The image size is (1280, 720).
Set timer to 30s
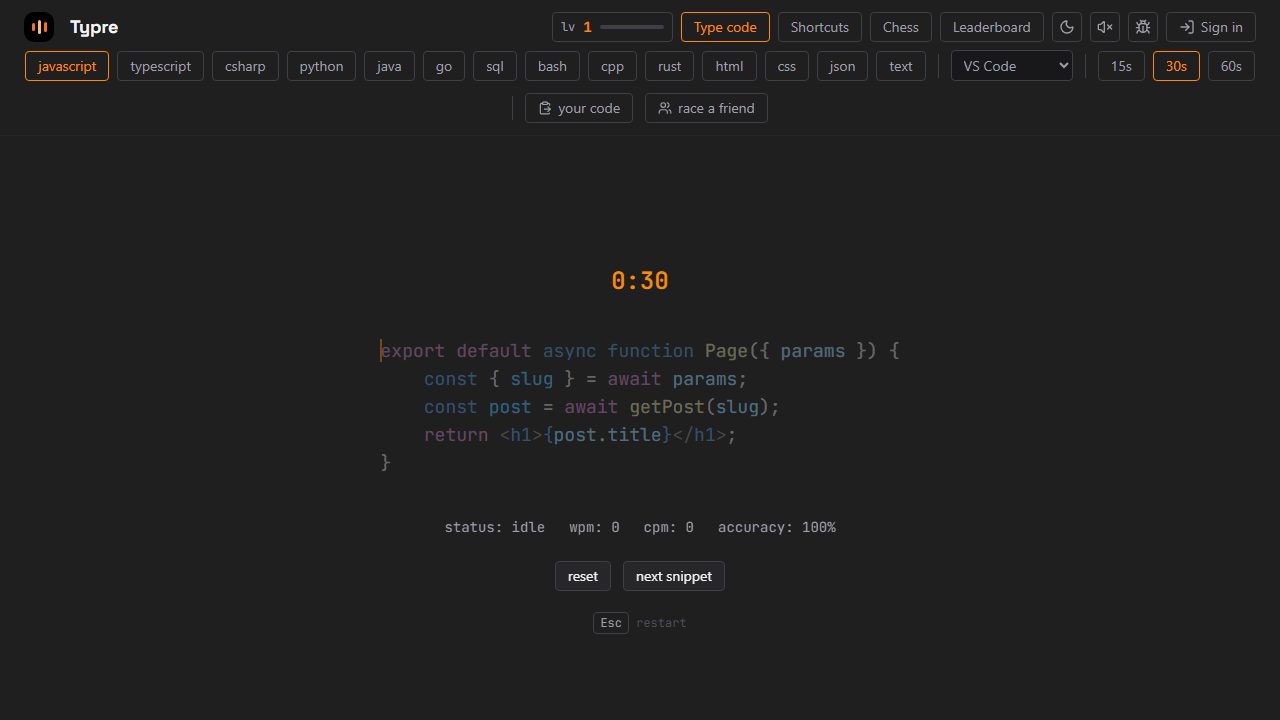point(1176,66)
